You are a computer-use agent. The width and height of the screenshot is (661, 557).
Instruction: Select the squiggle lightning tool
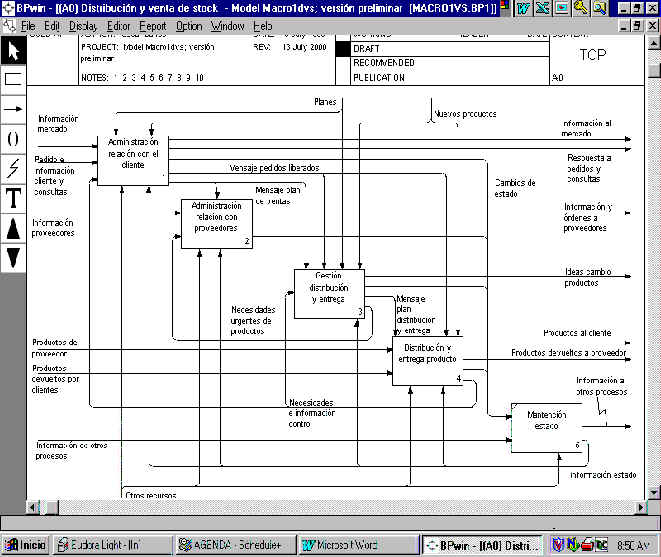pos(13,168)
